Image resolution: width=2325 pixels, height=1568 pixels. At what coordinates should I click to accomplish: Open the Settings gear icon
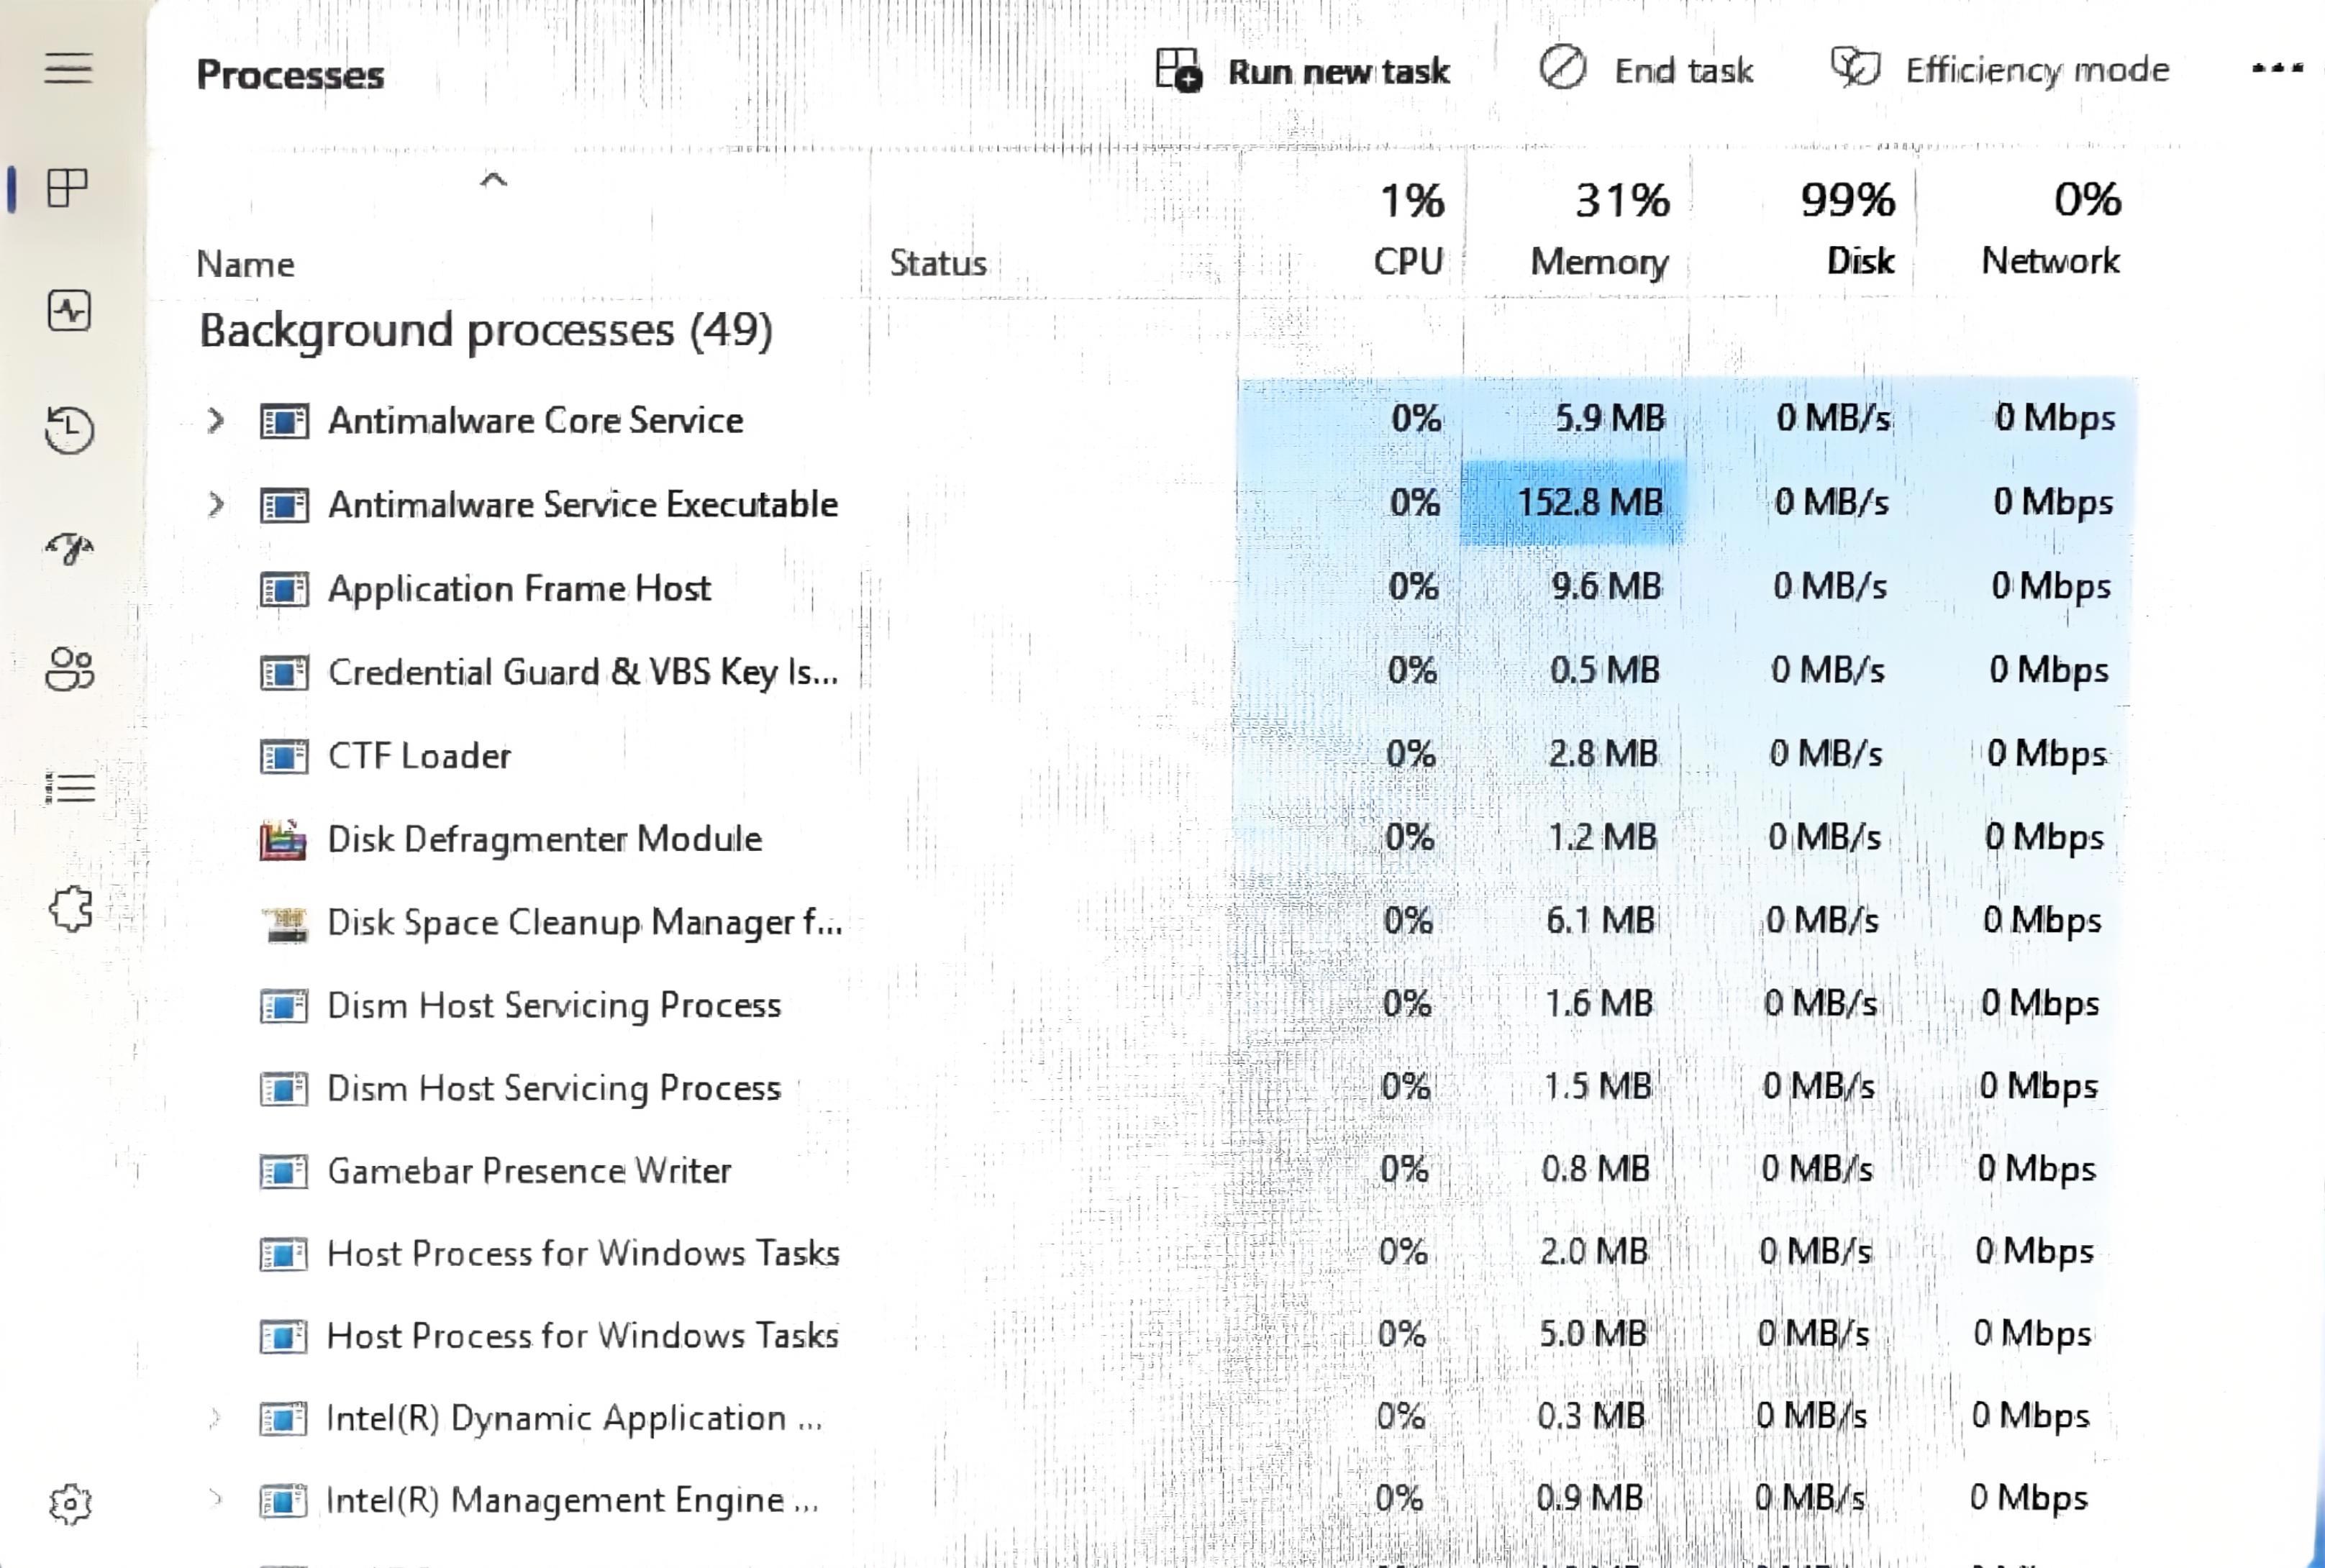click(x=70, y=1503)
